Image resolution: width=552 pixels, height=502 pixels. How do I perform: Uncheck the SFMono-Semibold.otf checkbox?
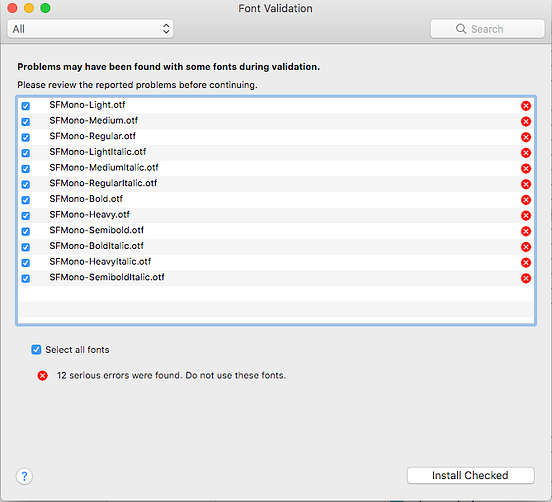[x=26, y=231]
